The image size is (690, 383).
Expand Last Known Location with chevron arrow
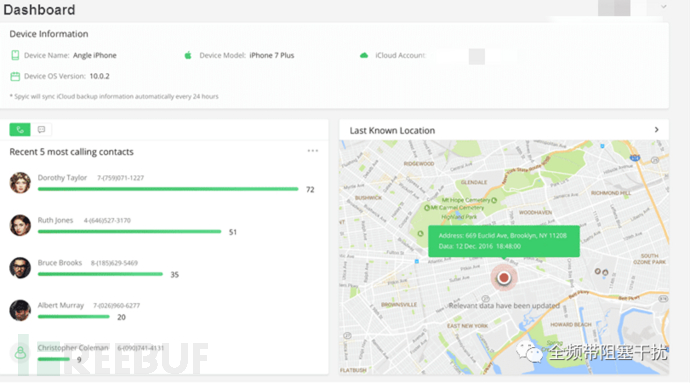(656, 130)
